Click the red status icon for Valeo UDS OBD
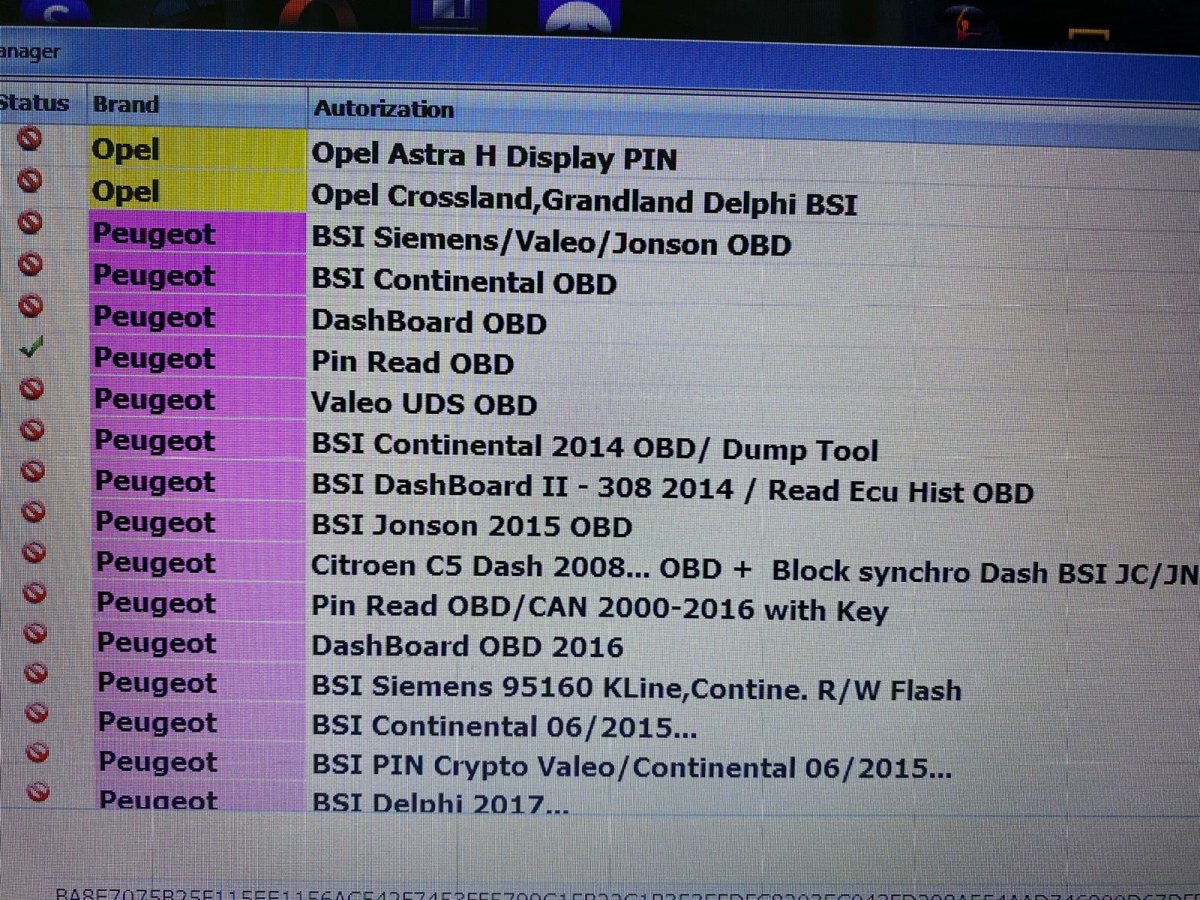 point(32,388)
